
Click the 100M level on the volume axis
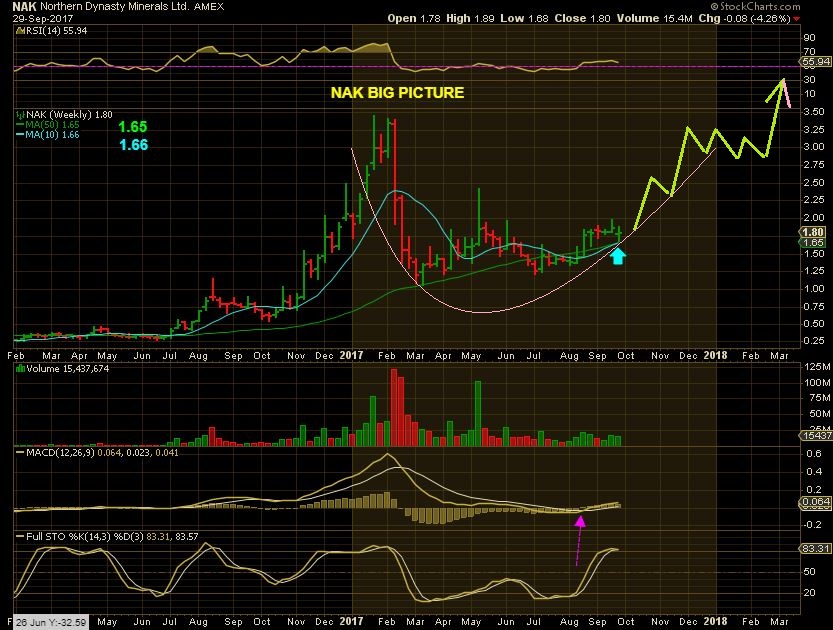(x=817, y=382)
